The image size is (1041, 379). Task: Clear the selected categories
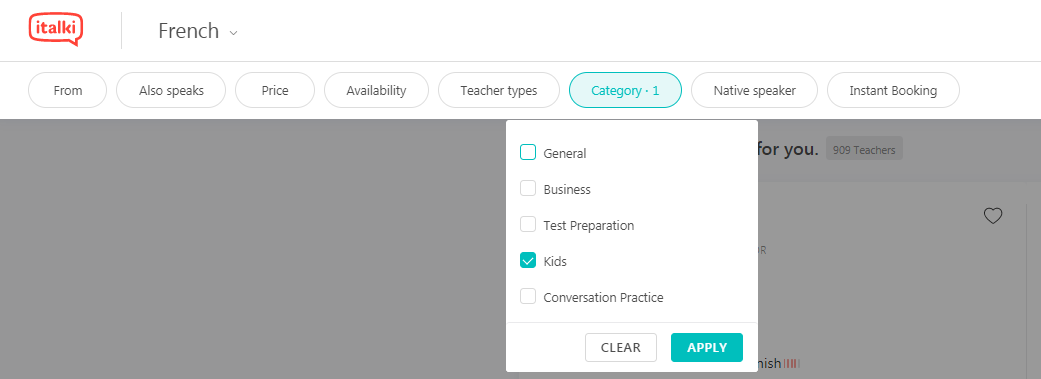click(621, 347)
